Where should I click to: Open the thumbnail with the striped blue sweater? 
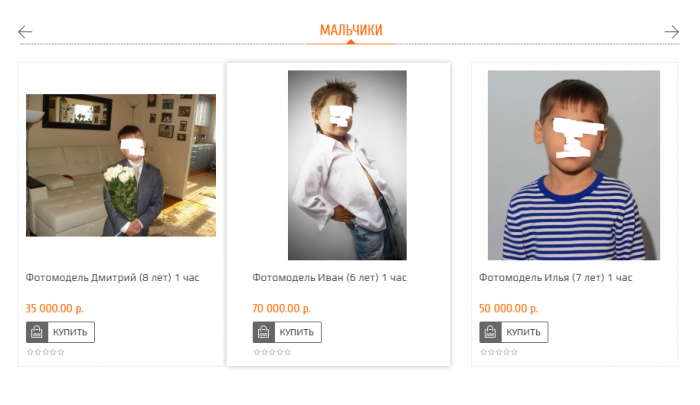coord(574,165)
